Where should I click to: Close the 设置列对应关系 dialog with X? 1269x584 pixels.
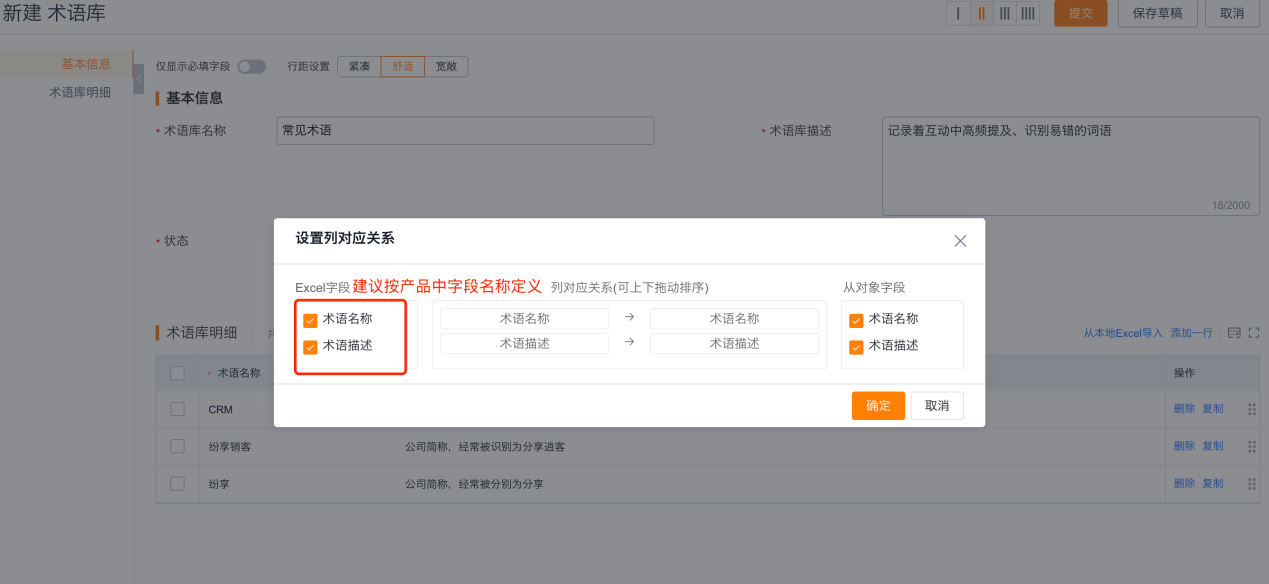tap(960, 241)
